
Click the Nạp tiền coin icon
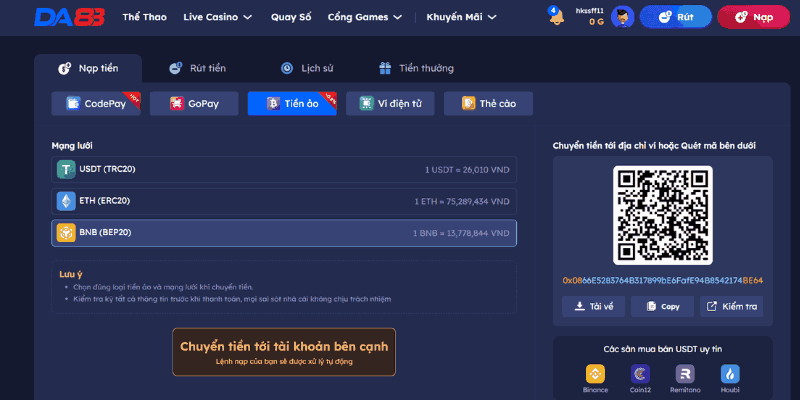tap(64, 68)
